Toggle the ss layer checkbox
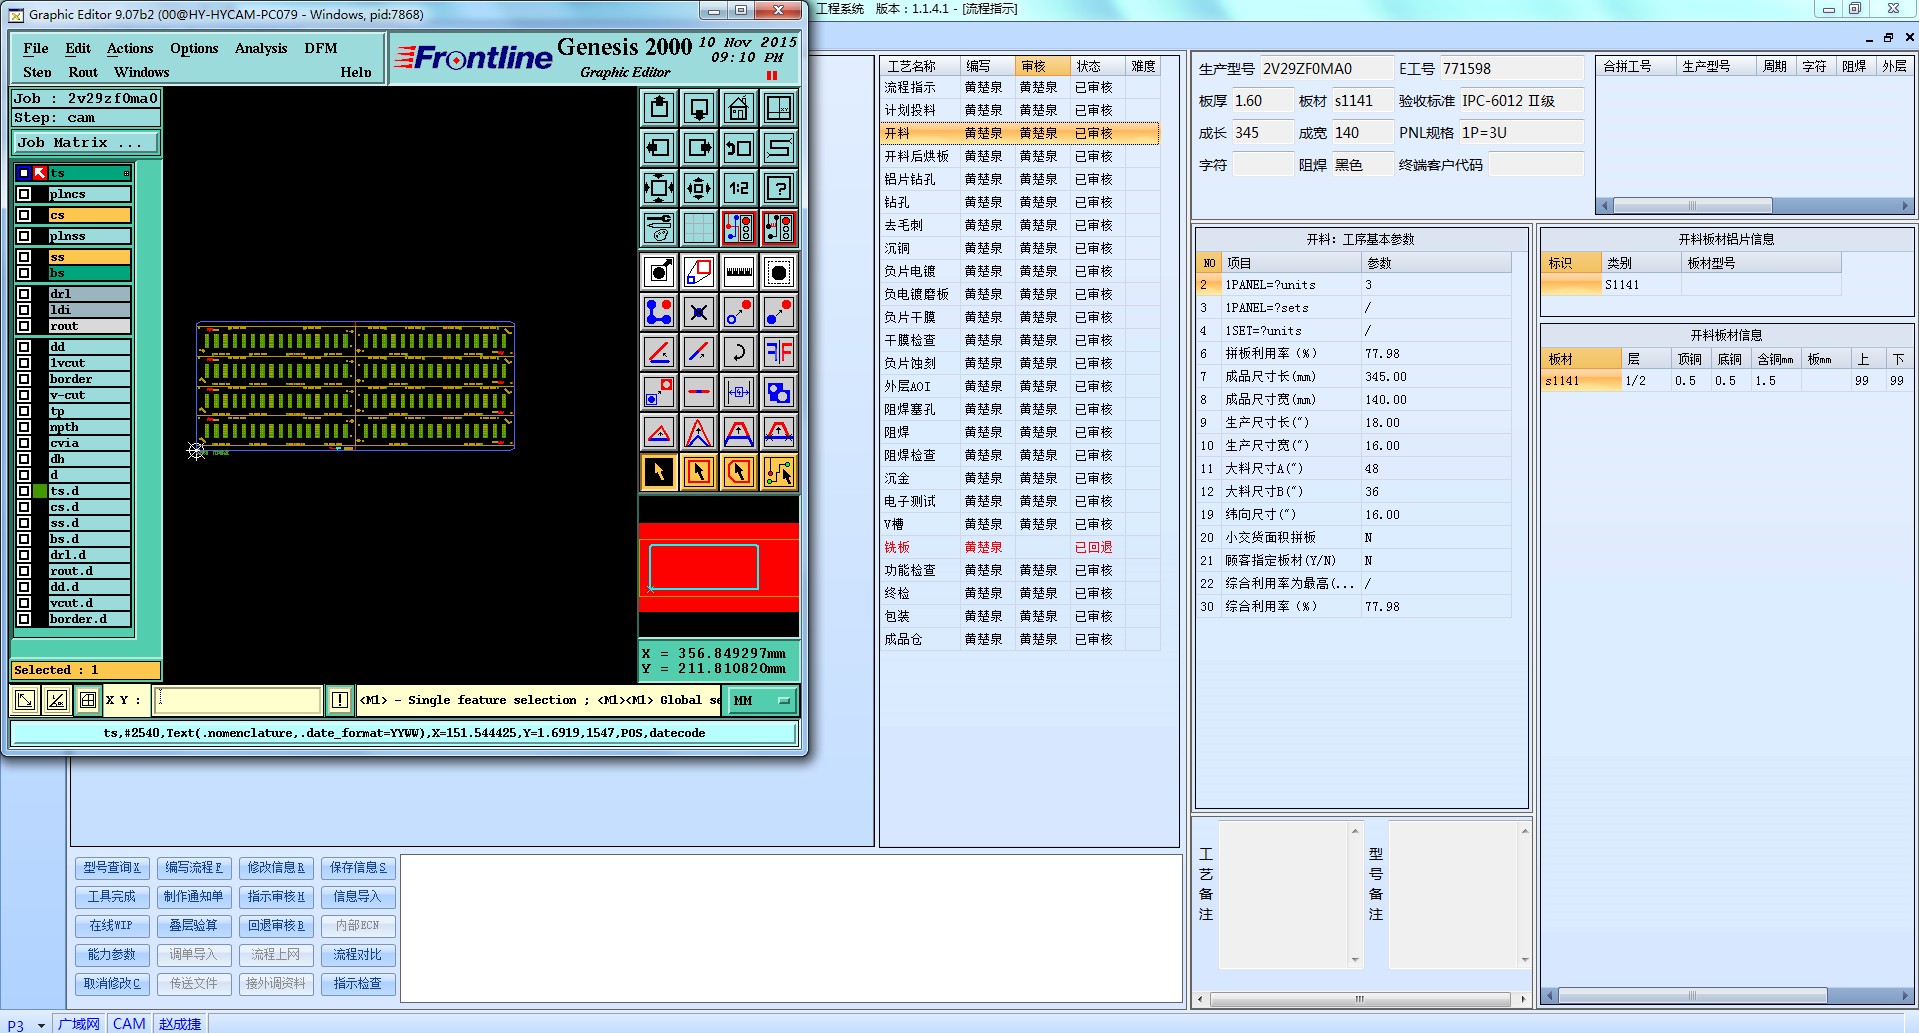The height and width of the screenshot is (1033, 1919). (x=25, y=257)
